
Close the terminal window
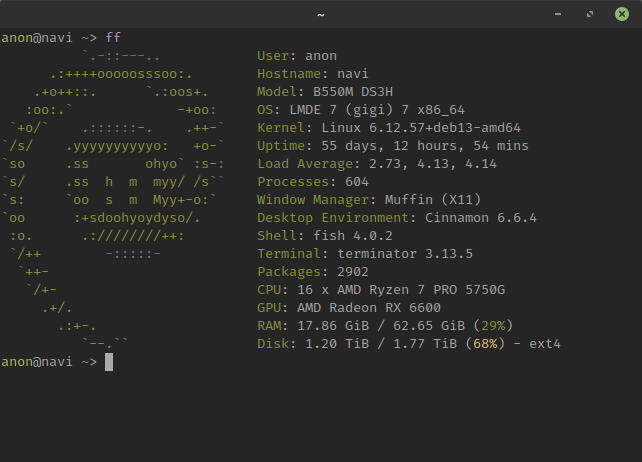(622, 14)
